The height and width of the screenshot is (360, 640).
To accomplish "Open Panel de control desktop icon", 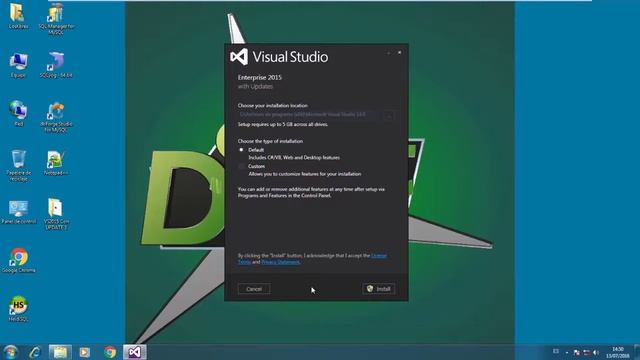I will pyautogui.click(x=18, y=212).
